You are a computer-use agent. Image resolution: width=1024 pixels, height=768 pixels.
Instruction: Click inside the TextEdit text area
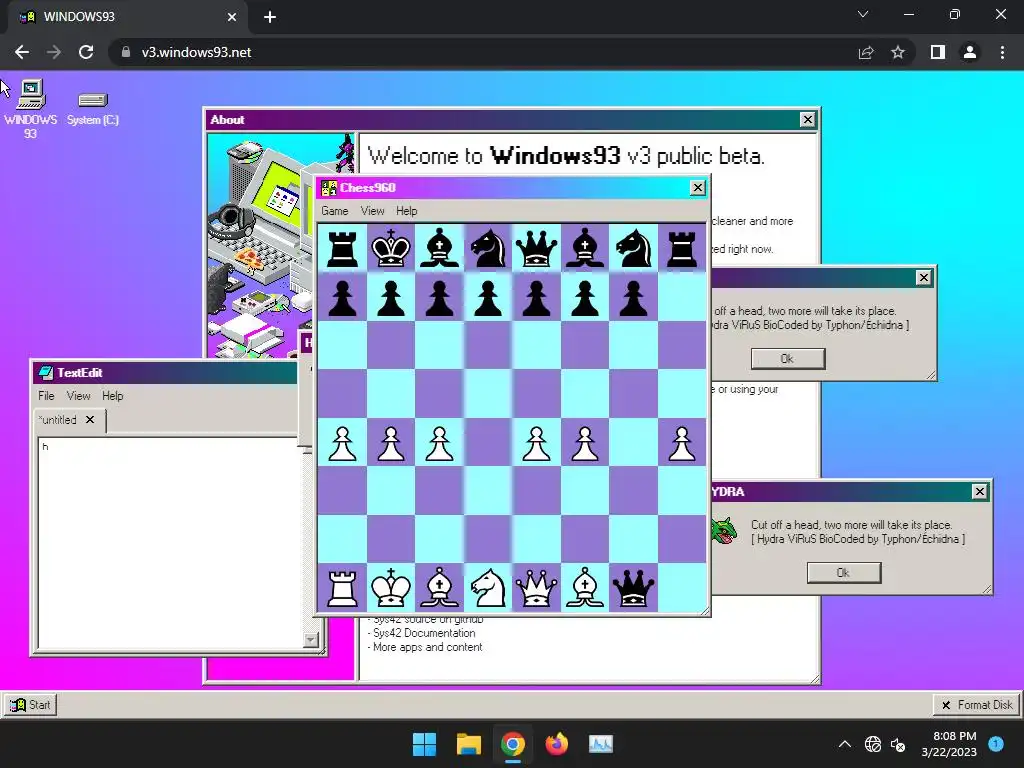[x=170, y=542]
